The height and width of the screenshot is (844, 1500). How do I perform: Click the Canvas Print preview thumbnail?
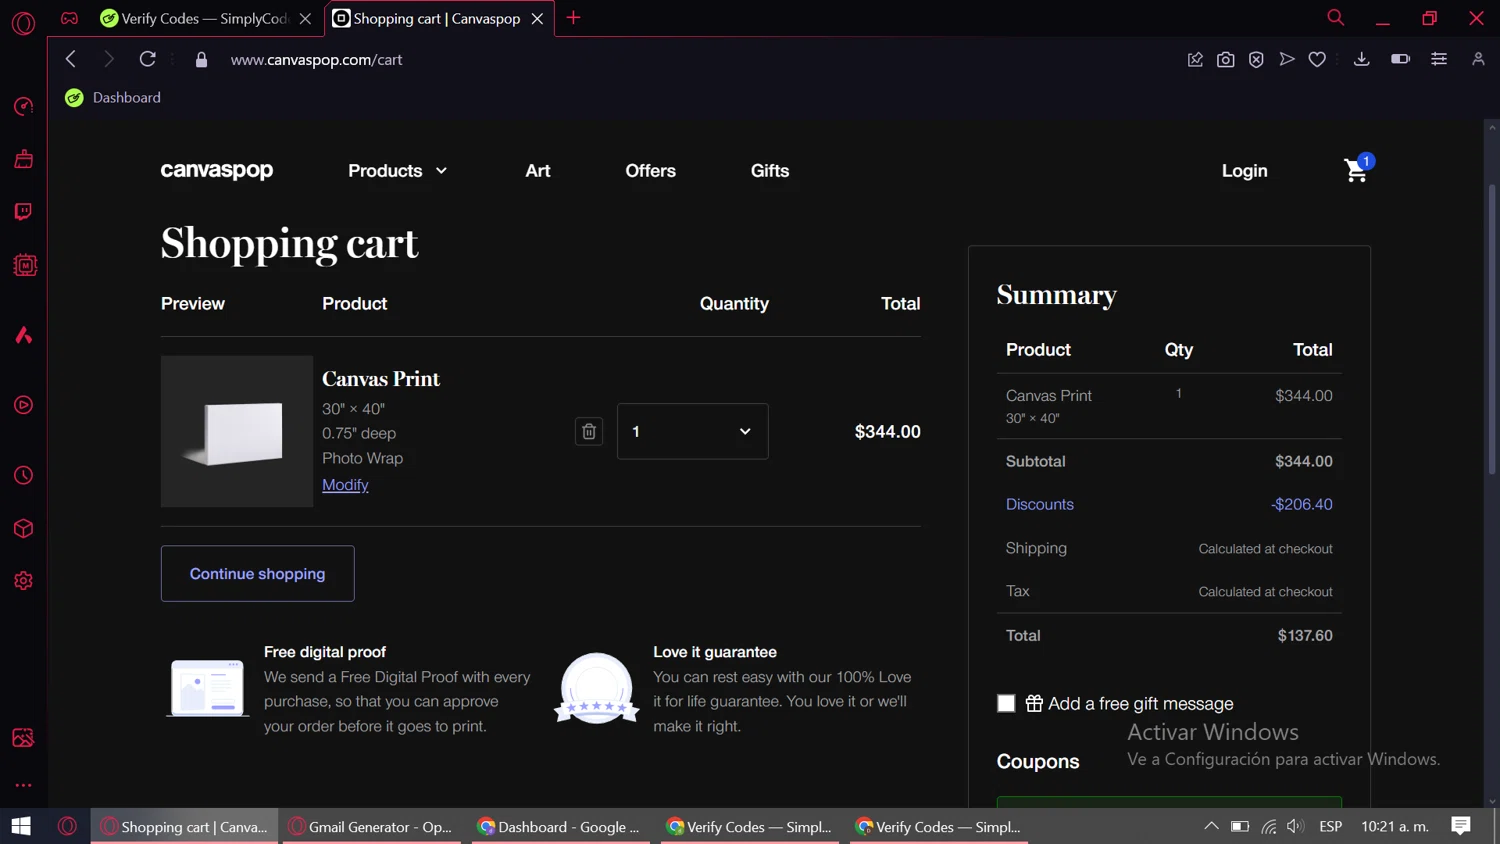tap(237, 431)
